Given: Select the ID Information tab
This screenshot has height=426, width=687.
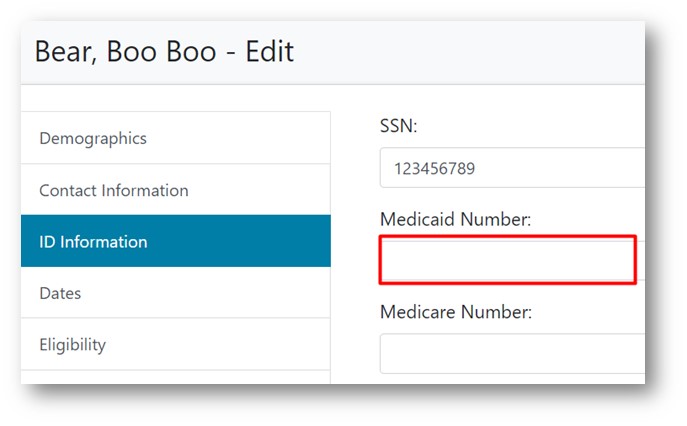Looking at the screenshot, I should click(x=93, y=242).
